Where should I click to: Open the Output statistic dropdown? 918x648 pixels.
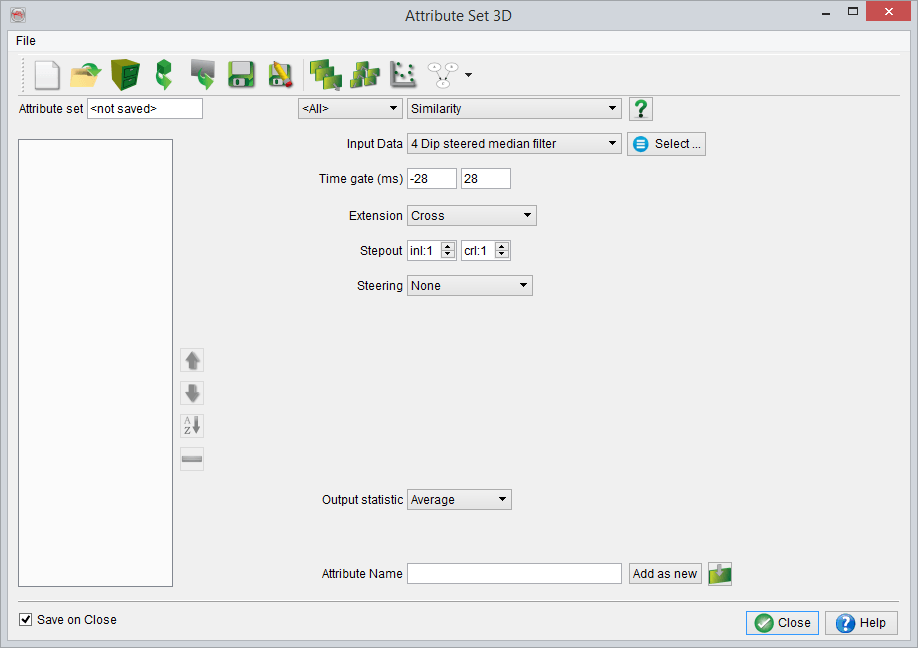[x=459, y=500]
